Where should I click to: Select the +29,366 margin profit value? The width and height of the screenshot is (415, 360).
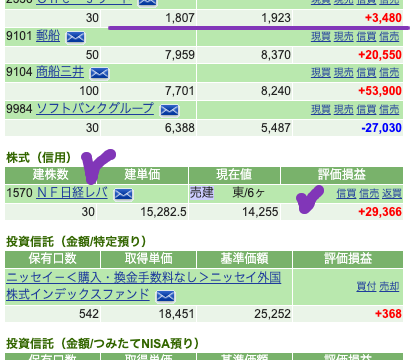380,212
